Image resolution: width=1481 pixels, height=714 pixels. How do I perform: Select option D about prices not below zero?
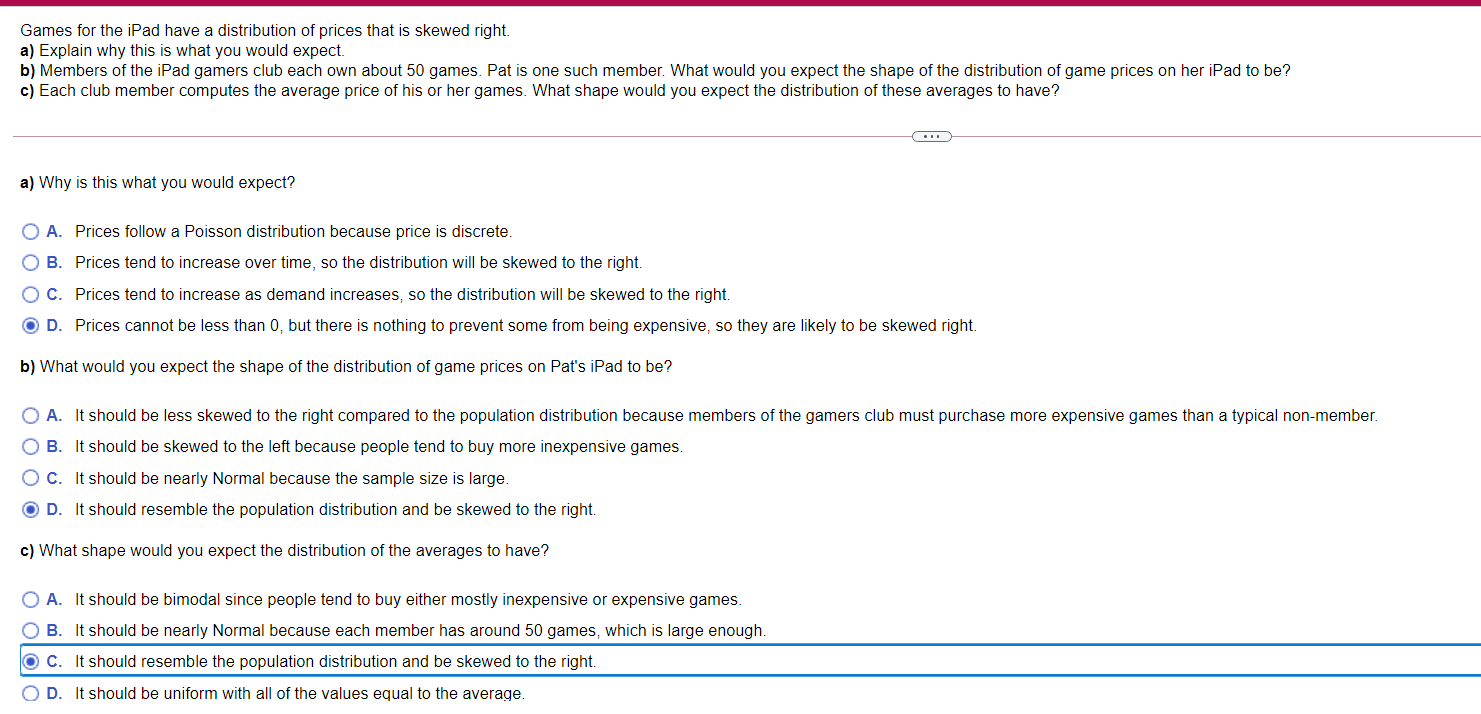(30, 325)
